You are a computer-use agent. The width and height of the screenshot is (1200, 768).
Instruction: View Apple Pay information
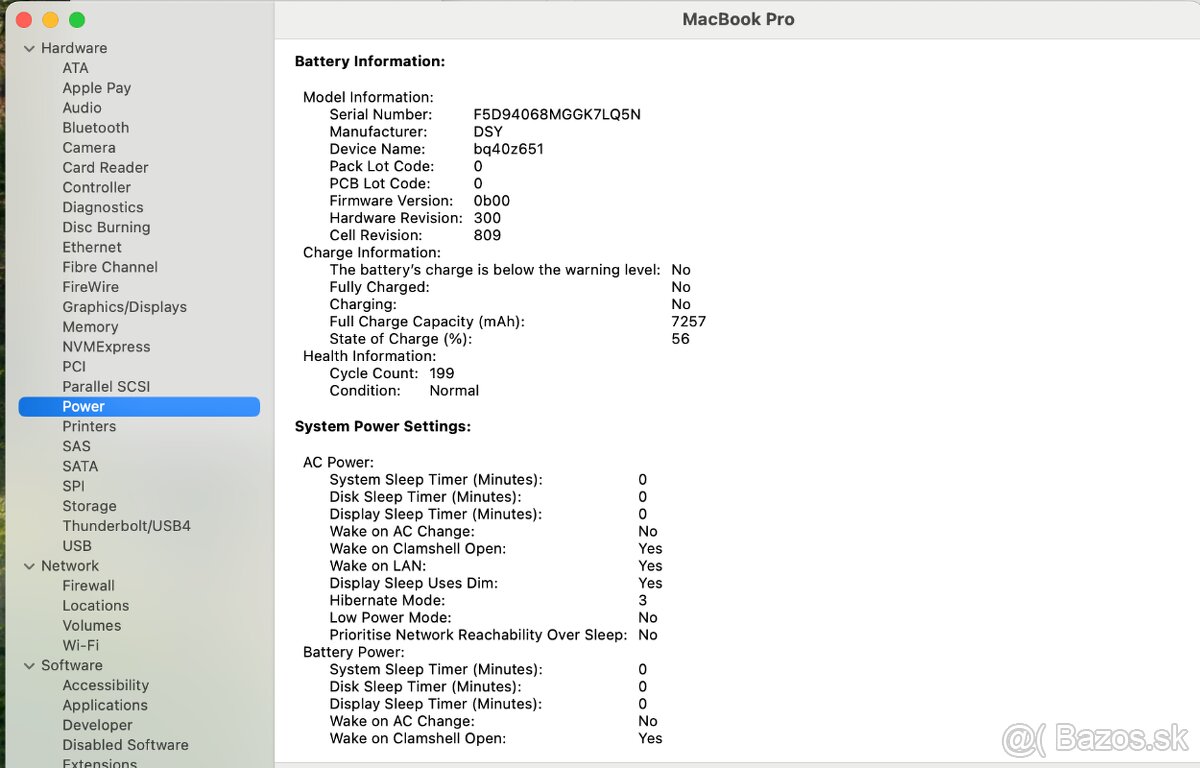click(96, 87)
